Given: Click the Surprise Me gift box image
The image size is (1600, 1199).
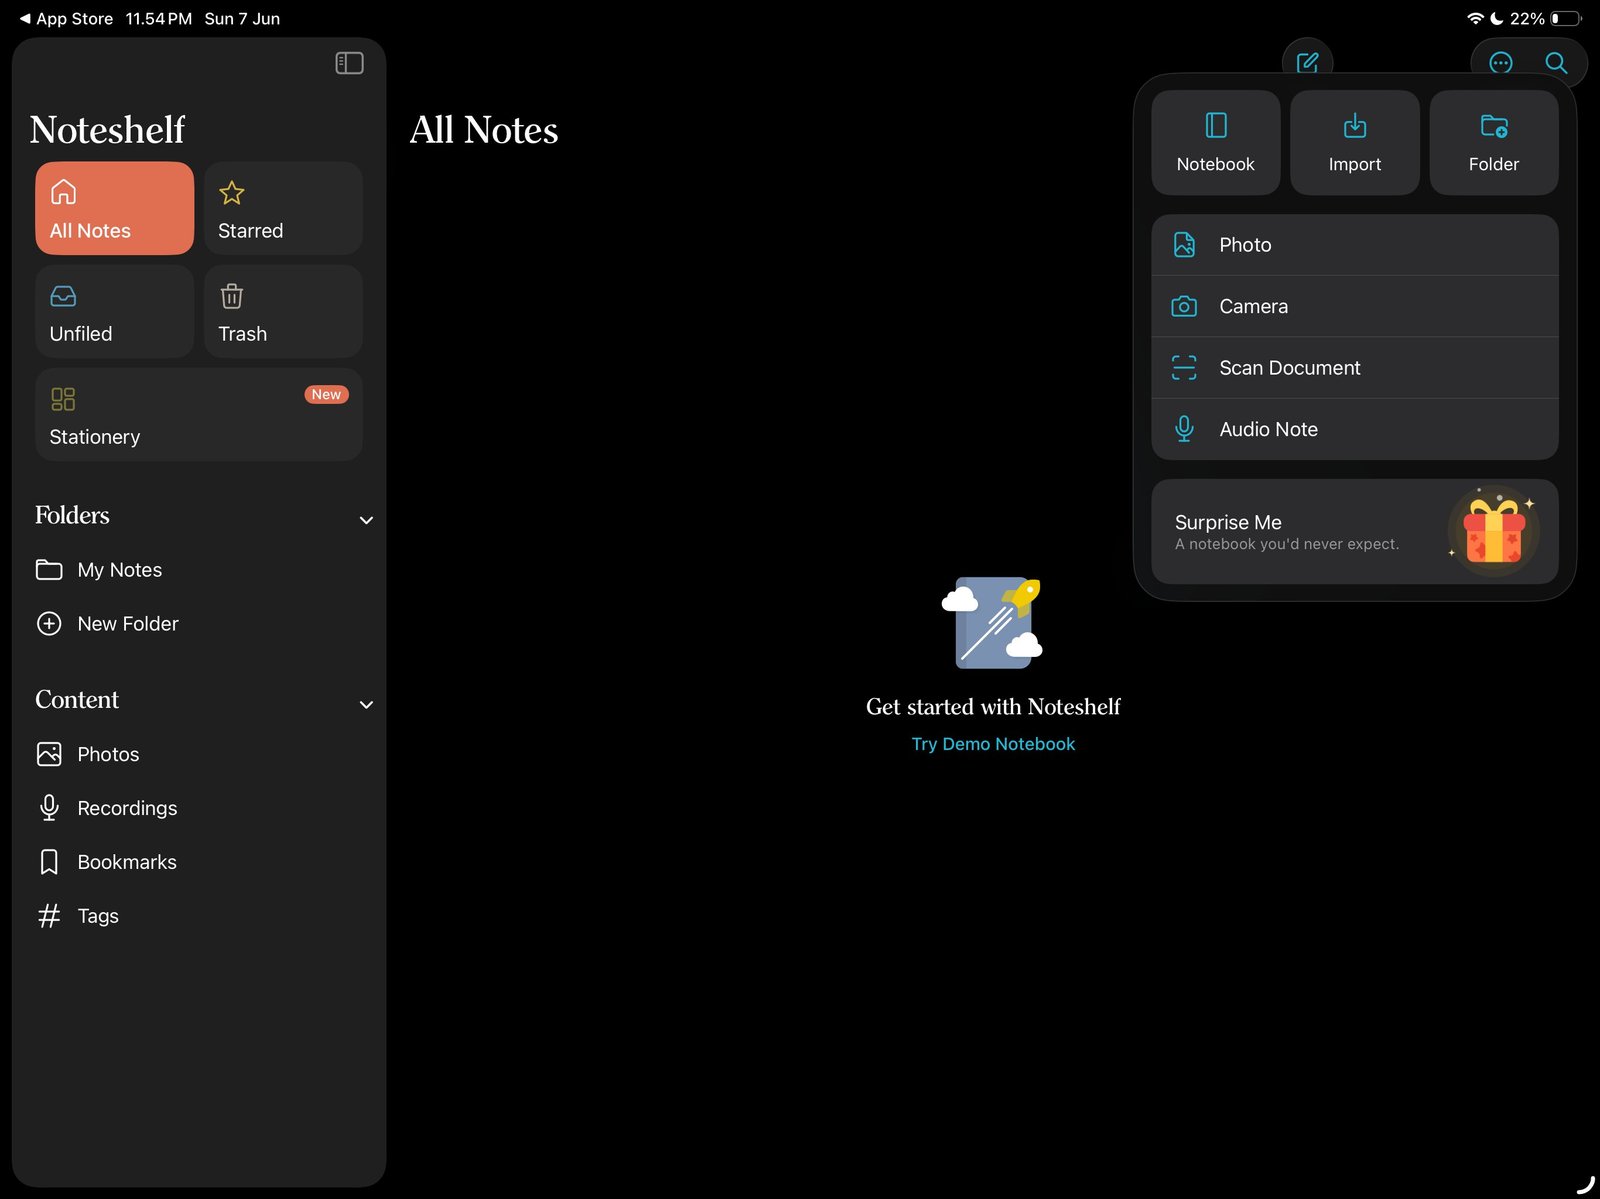Looking at the screenshot, I should pyautogui.click(x=1494, y=531).
